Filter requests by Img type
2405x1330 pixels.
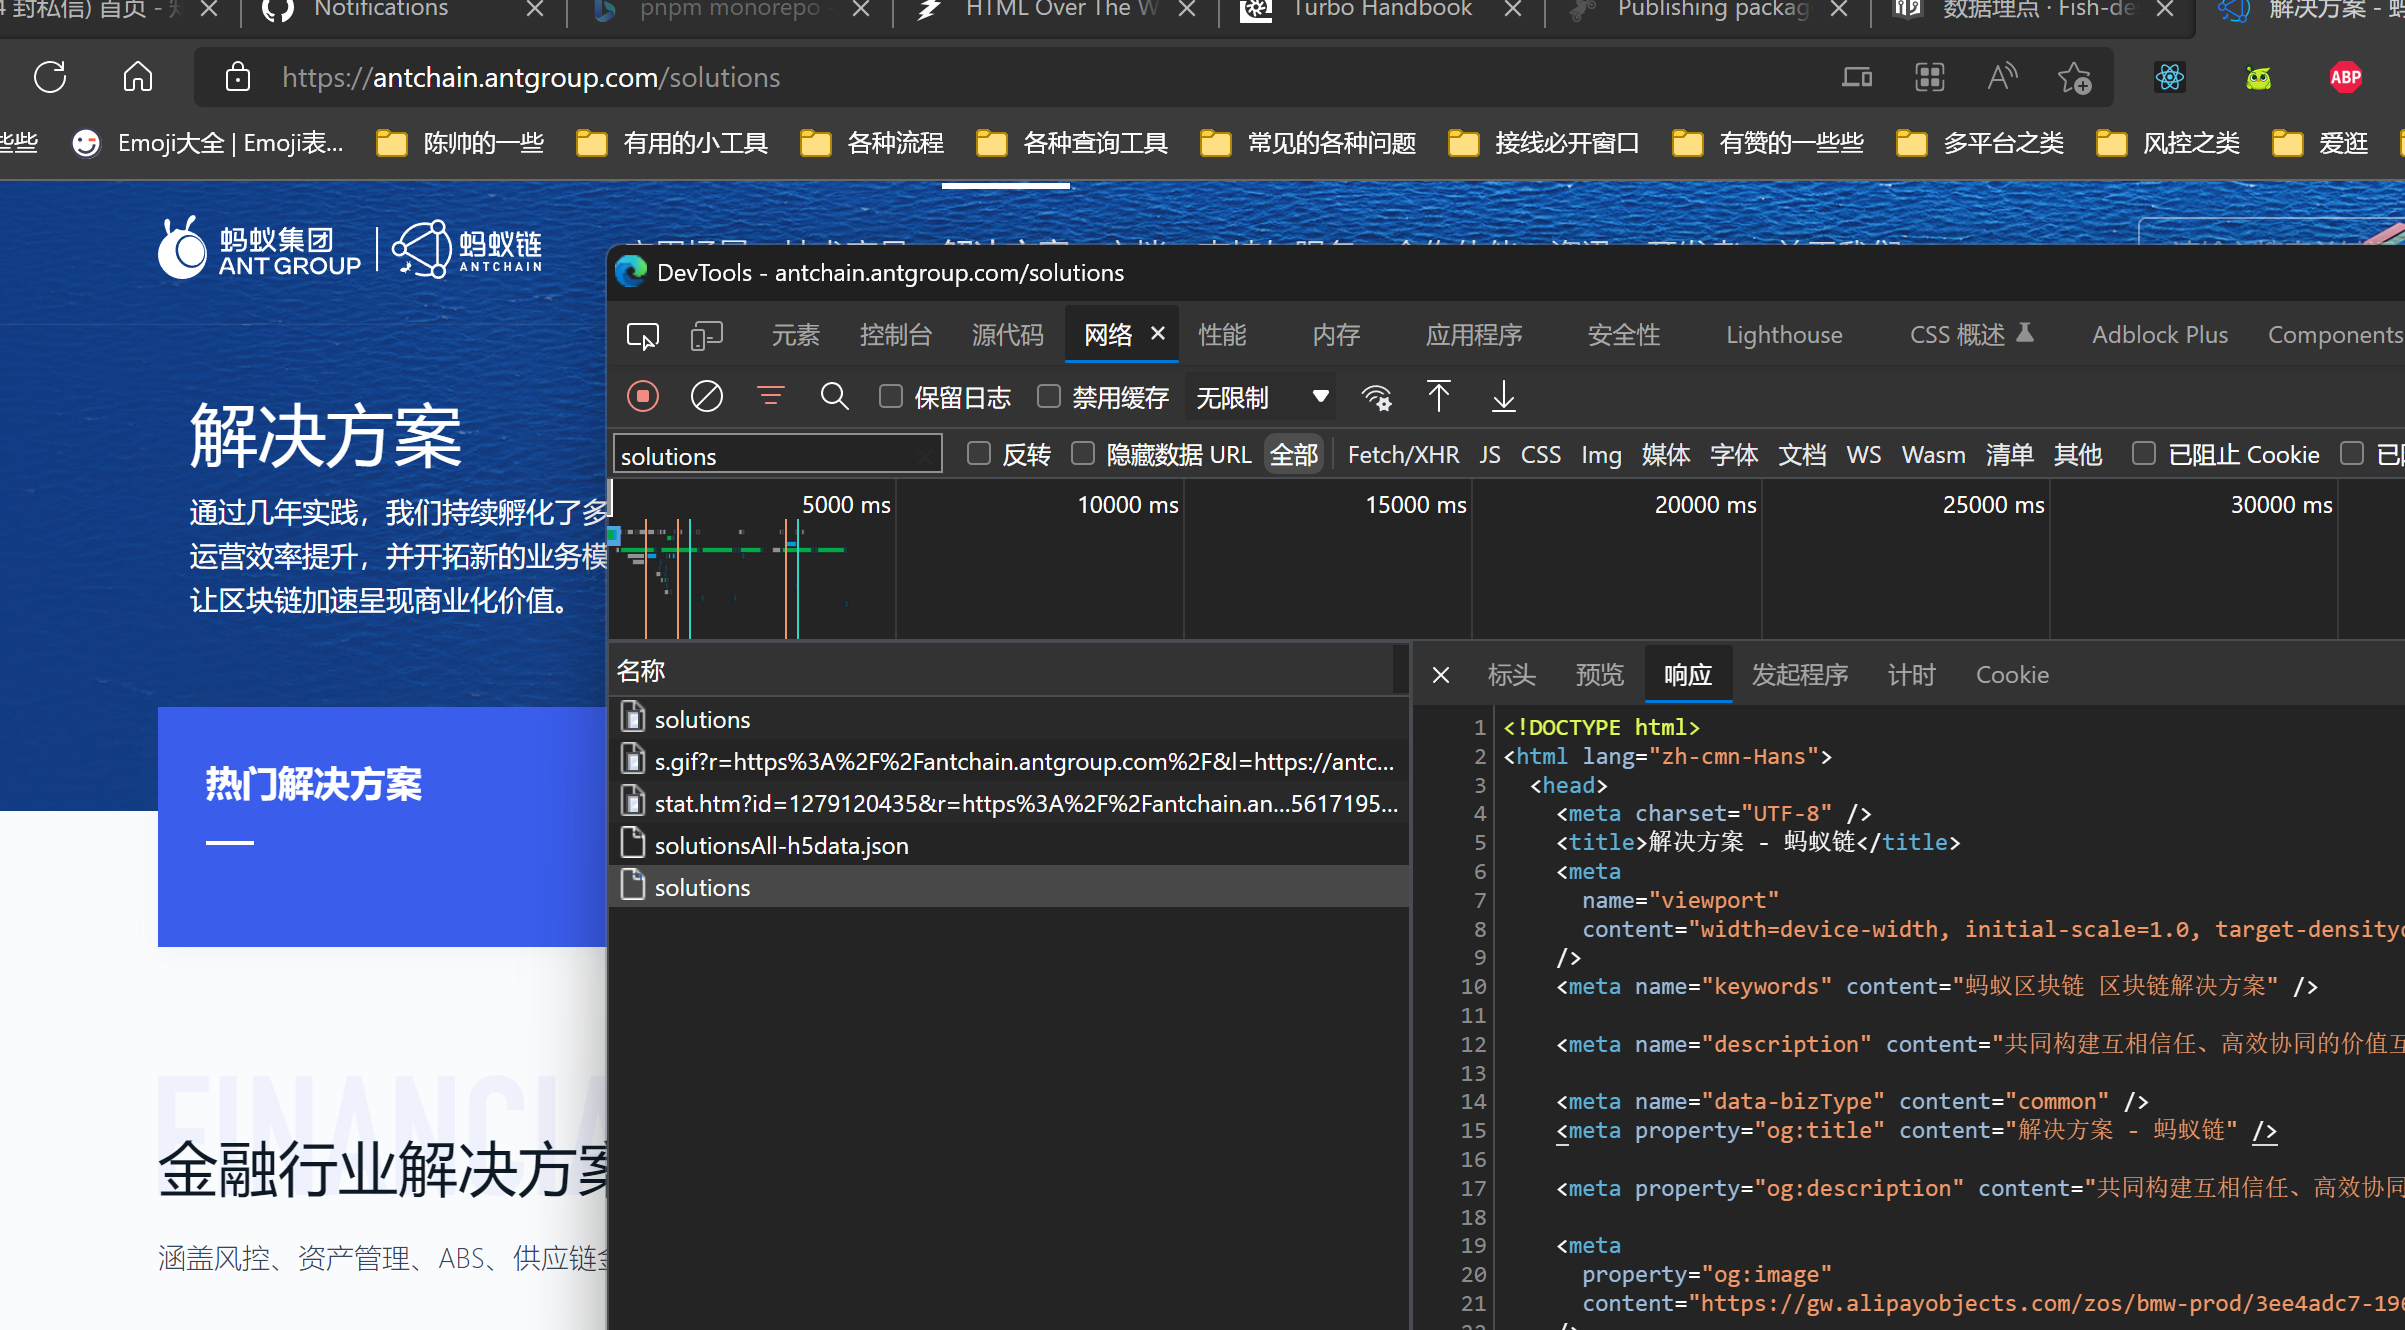coord(1601,455)
